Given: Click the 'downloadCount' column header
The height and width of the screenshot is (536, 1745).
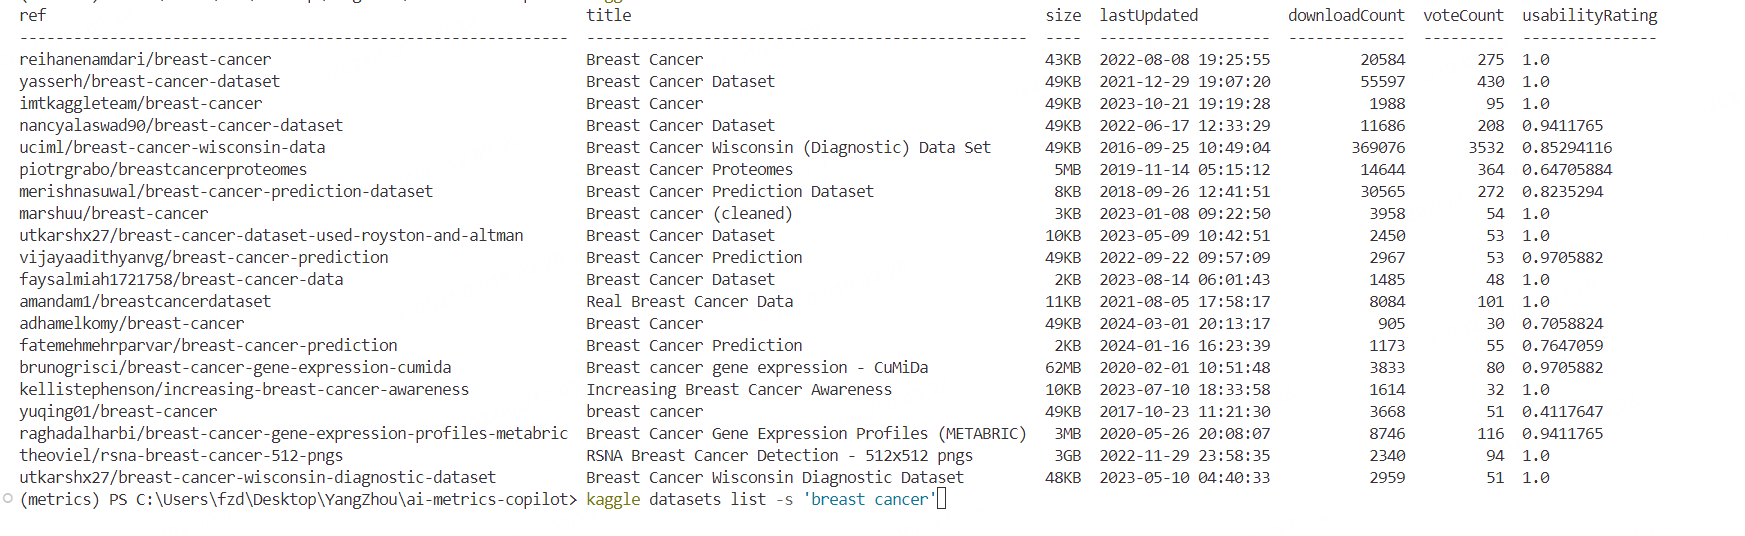Looking at the screenshot, I should coord(1346,16).
